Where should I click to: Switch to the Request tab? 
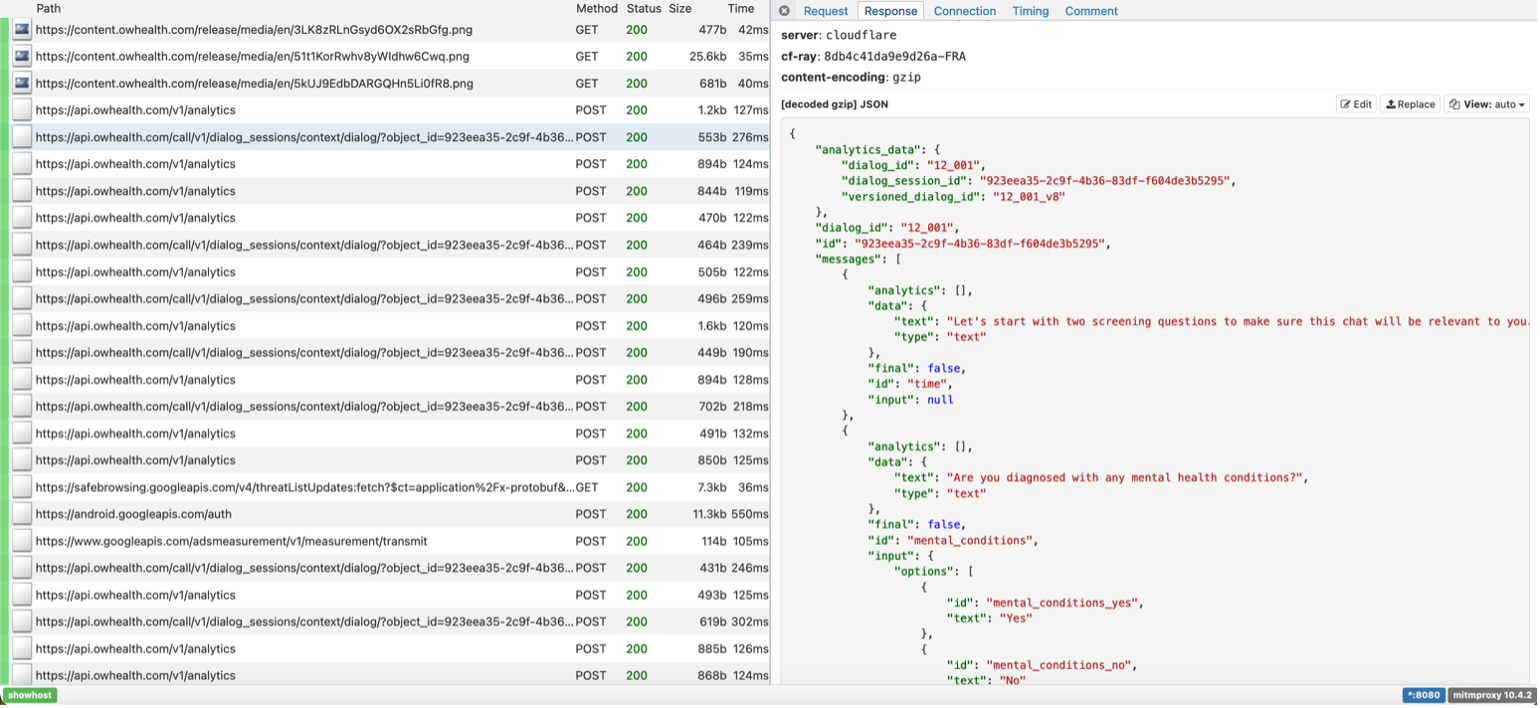825,11
